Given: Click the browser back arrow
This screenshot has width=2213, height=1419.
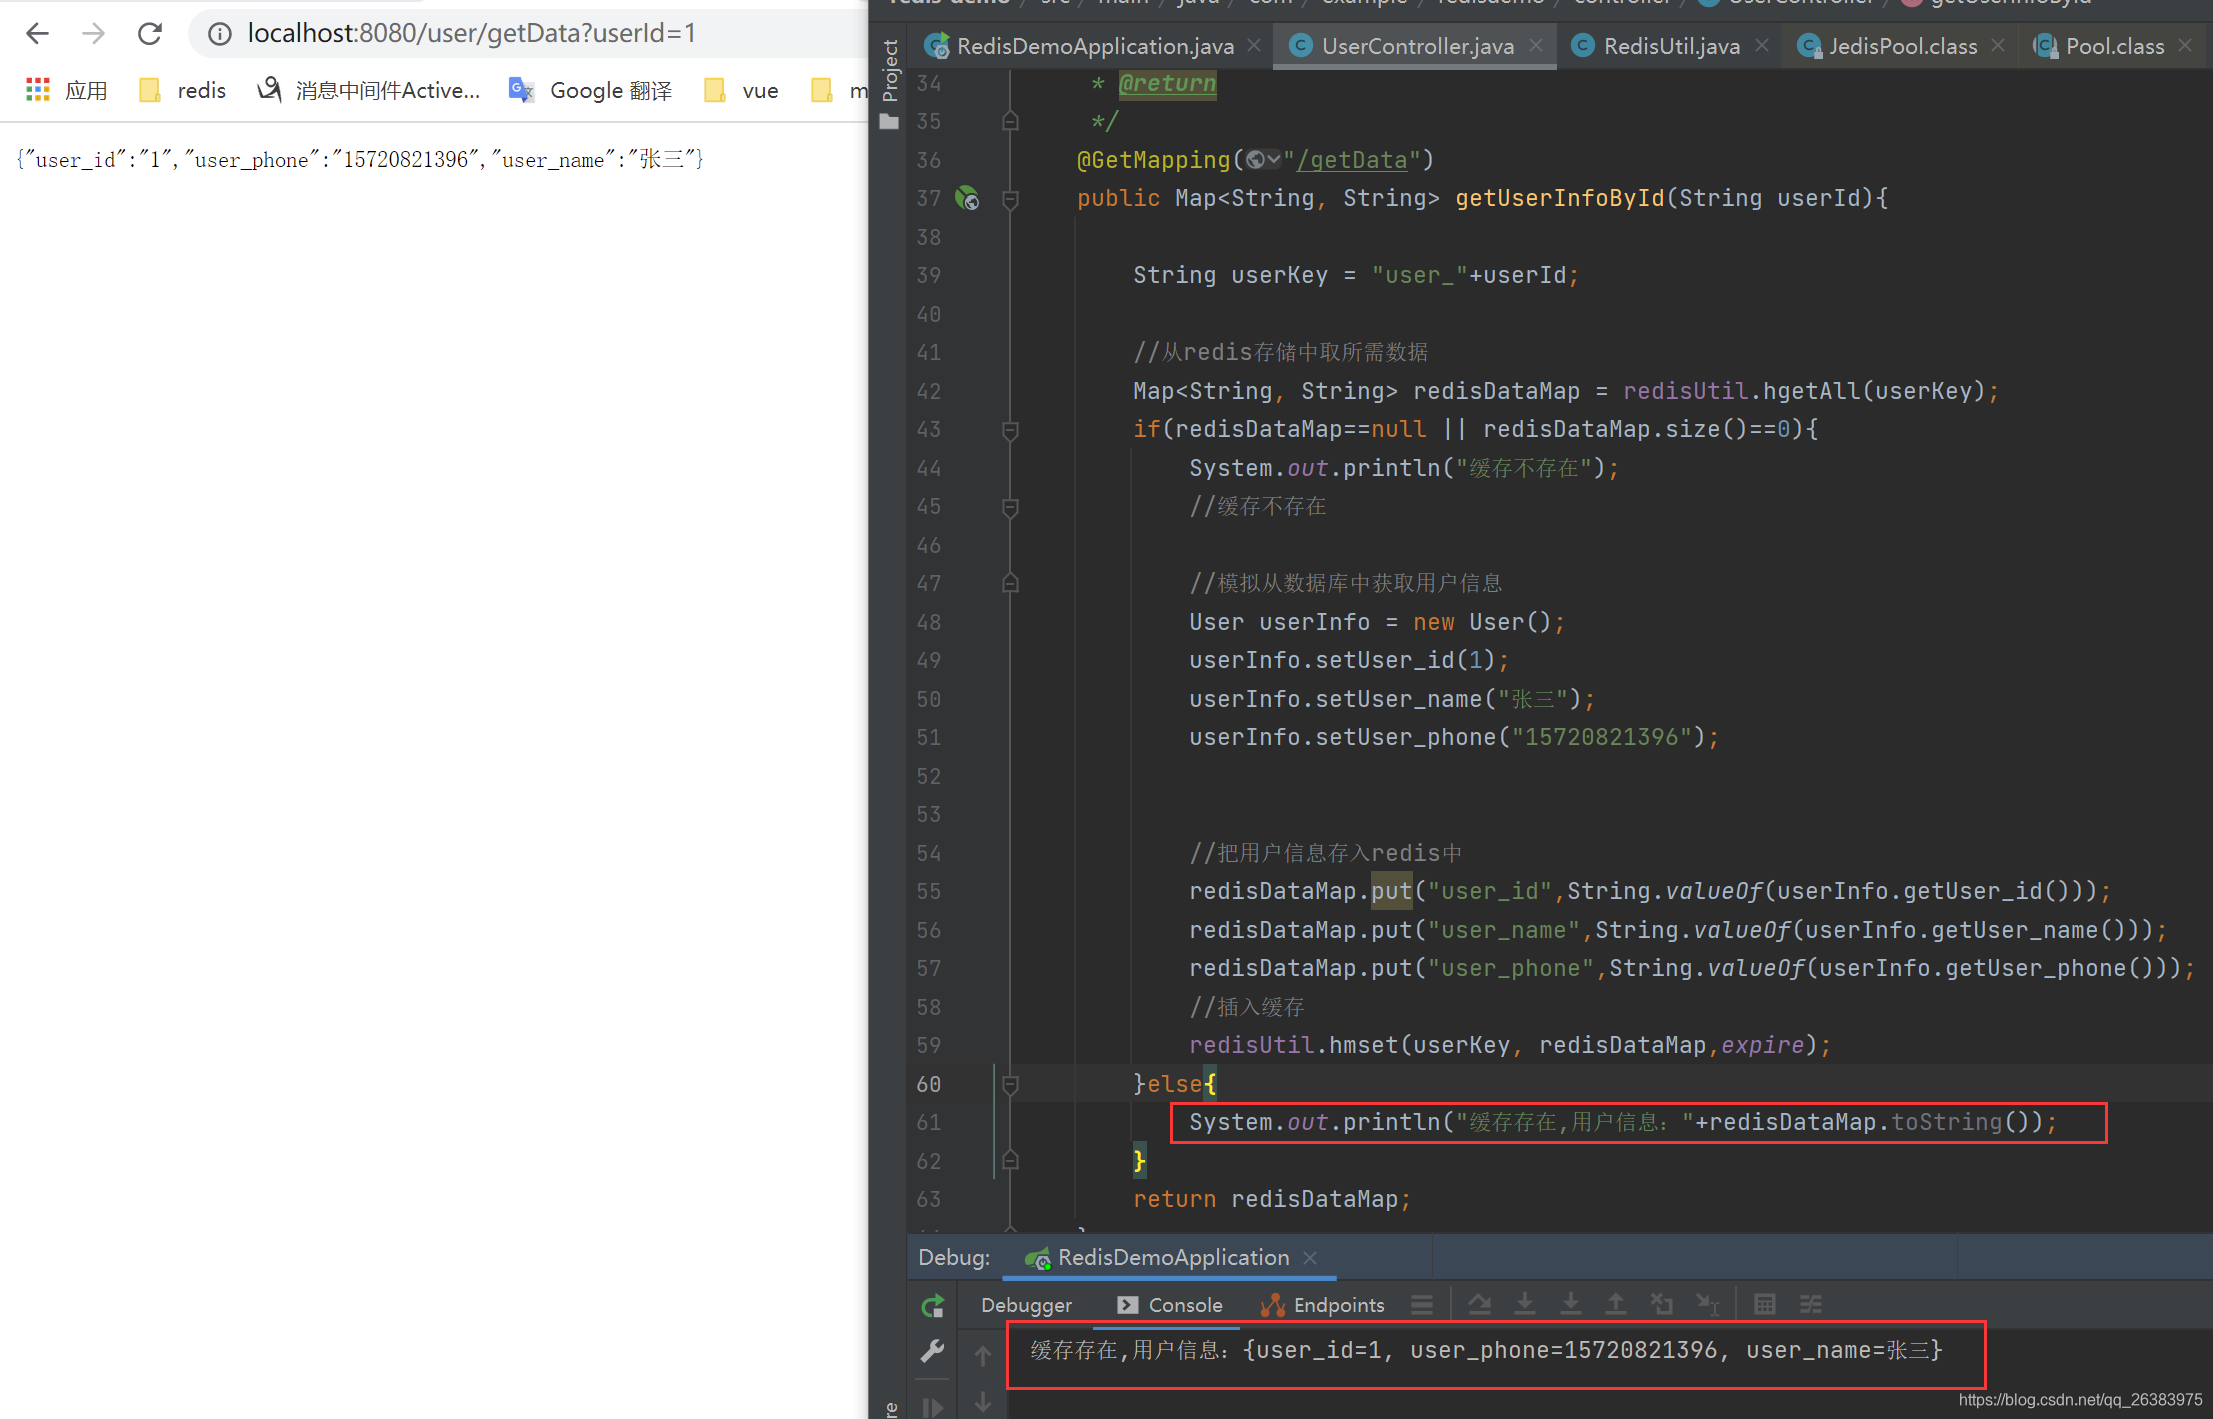Looking at the screenshot, I should point(38,34).
